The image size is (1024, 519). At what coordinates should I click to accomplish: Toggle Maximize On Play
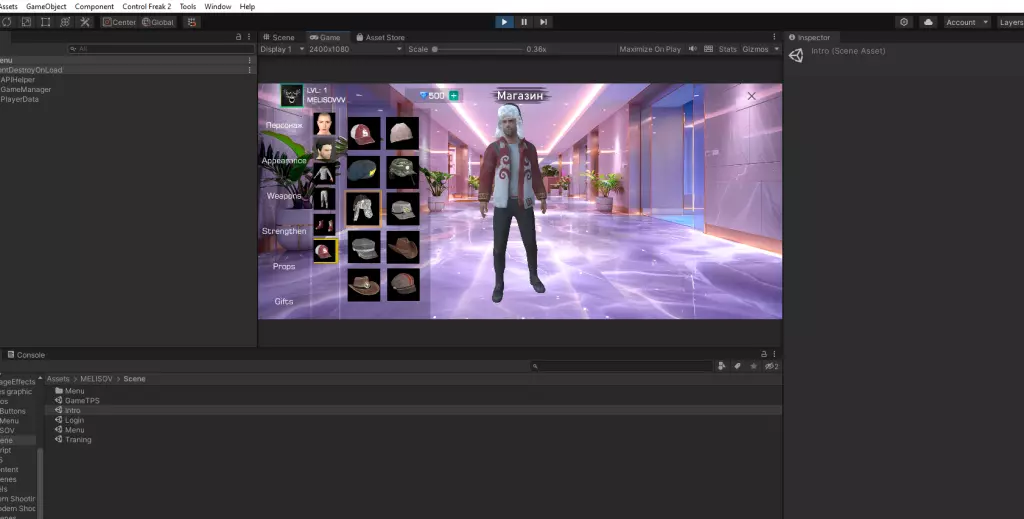click(650, 49)
